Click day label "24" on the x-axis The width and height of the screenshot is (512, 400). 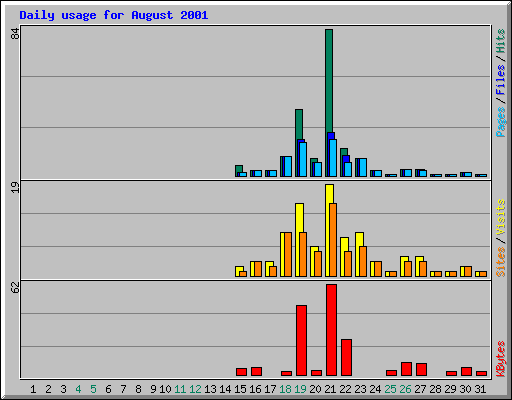(x=375, y=389)
